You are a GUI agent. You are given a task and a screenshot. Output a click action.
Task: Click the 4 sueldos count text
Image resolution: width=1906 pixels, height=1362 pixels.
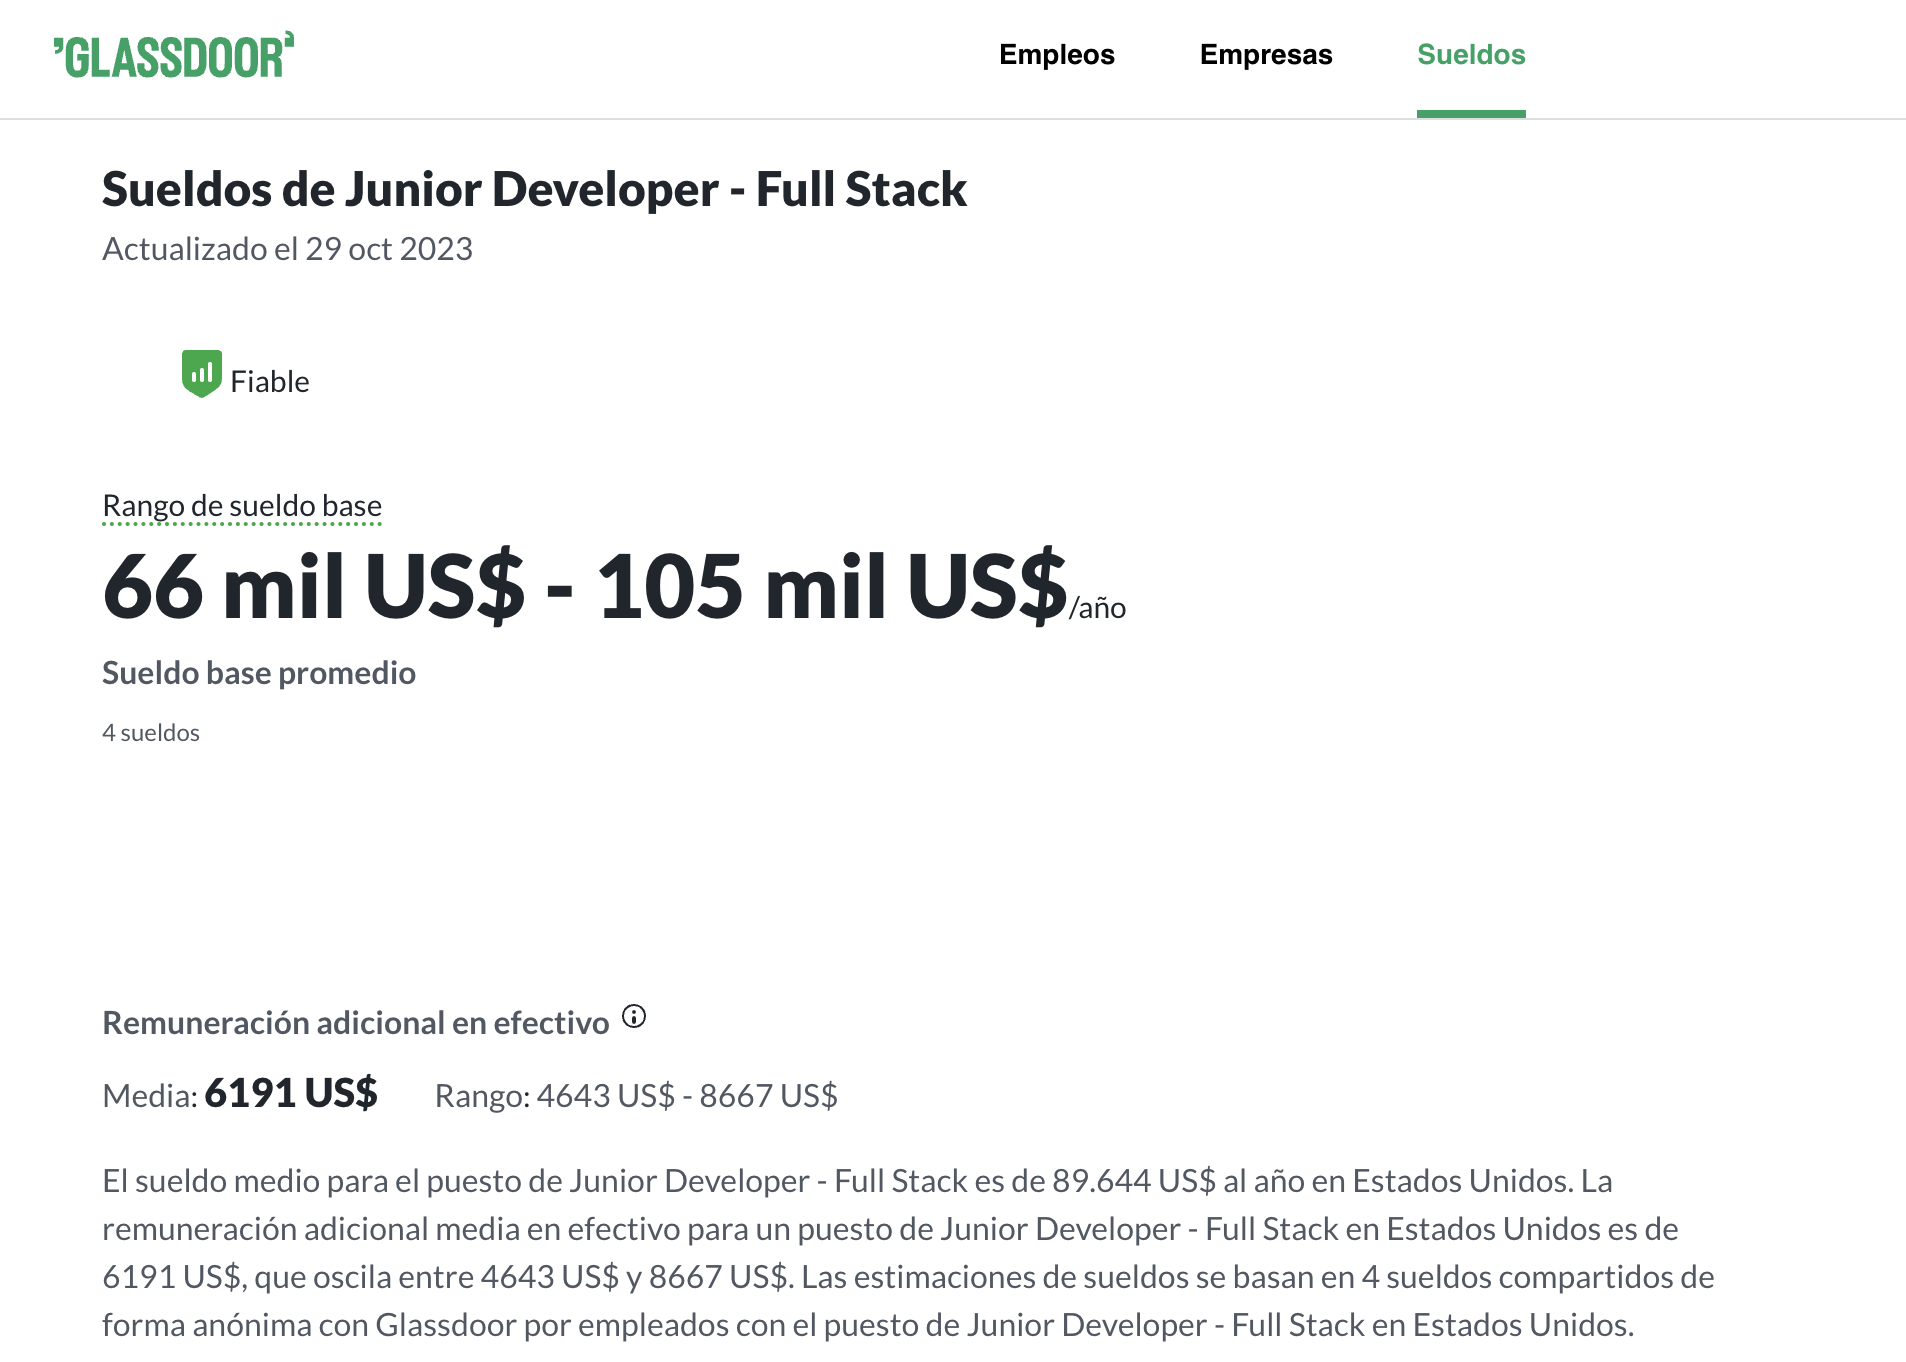pyautogui.click(x=151, y=733)
